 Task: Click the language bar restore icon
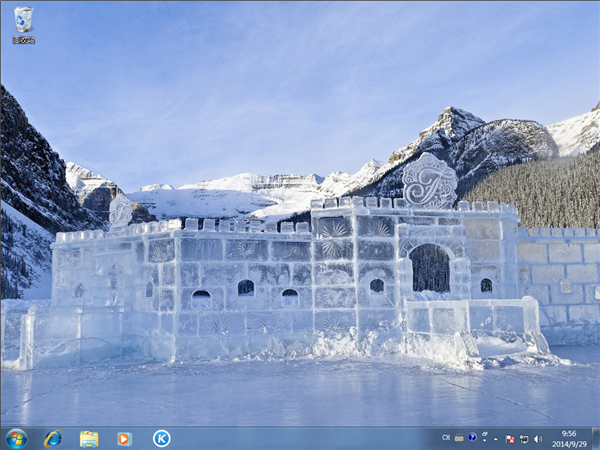point(484,433)
